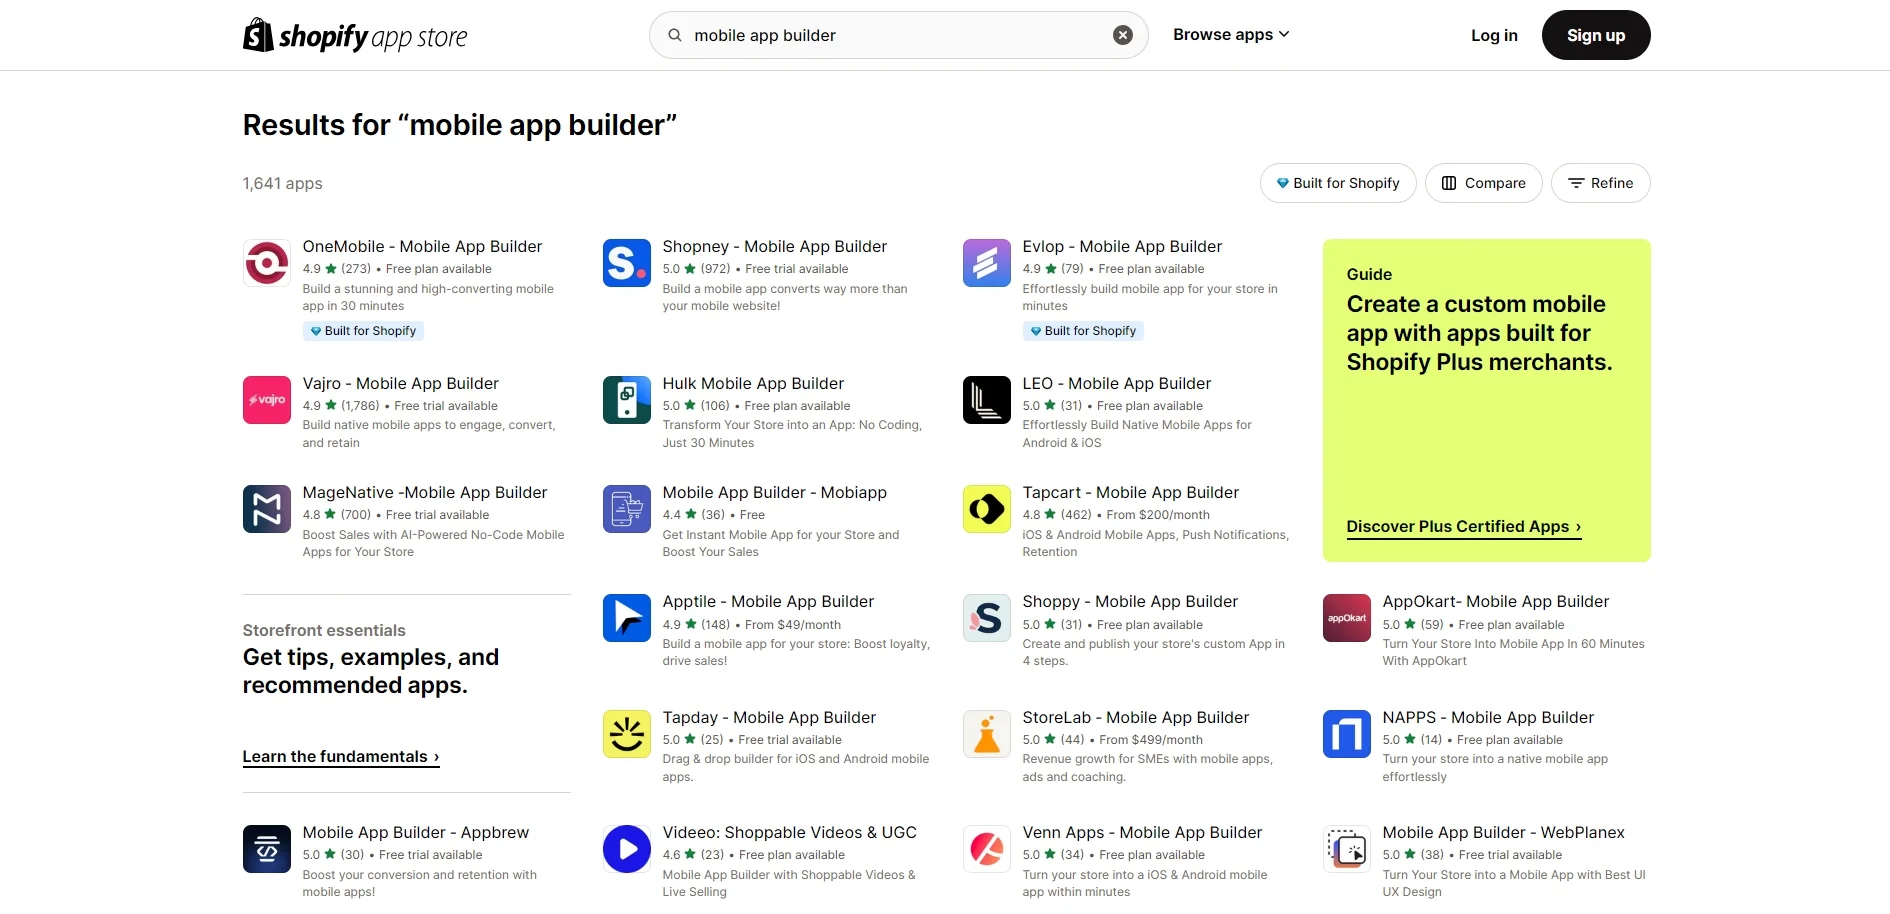
Task: Click StoreLab's From $499/month pricing text
Action: (x=1151, y=740)
